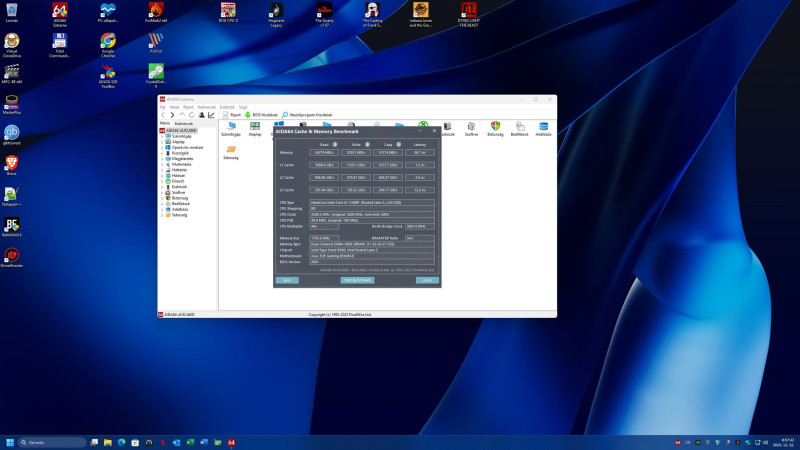Open the Sebesség benchmark icon
The width and height of the screenshot is (800, 450).
click(231, 151)
